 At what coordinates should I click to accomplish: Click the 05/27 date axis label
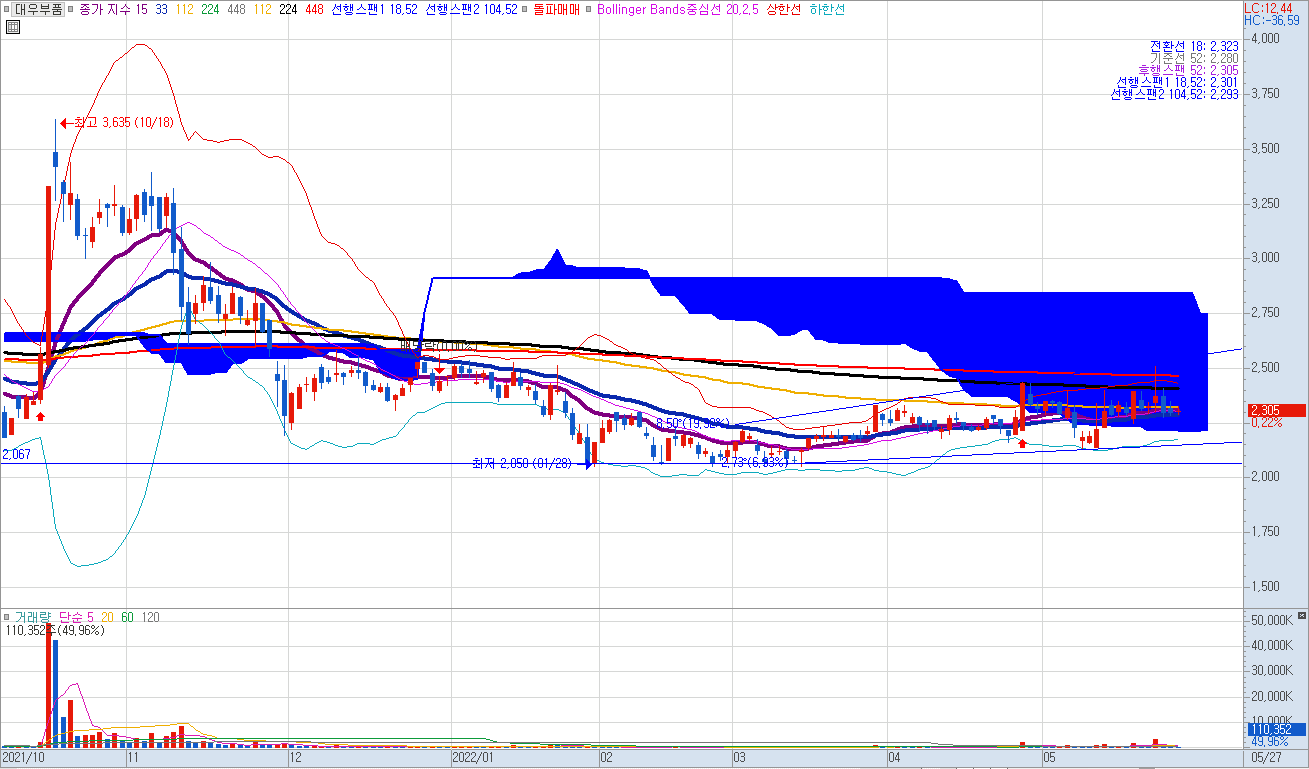tap(1267, 759)
